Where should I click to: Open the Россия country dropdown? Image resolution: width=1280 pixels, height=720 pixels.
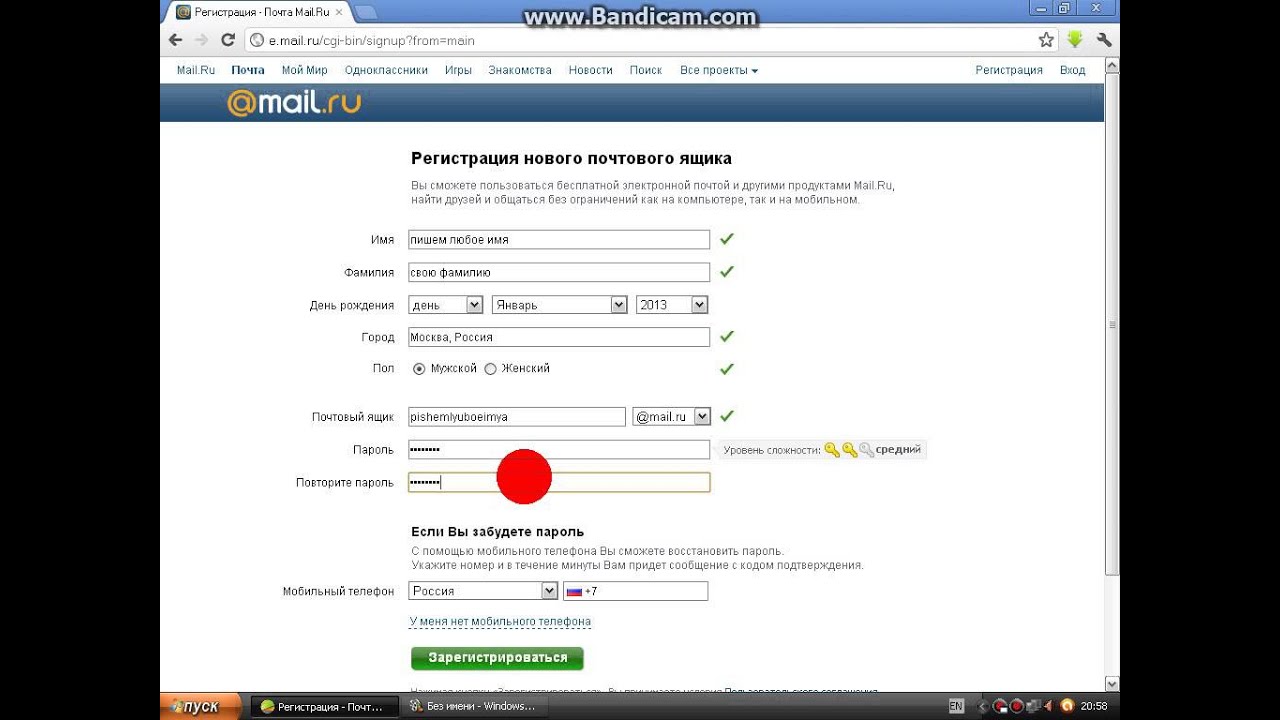click(x=483, y=591)
